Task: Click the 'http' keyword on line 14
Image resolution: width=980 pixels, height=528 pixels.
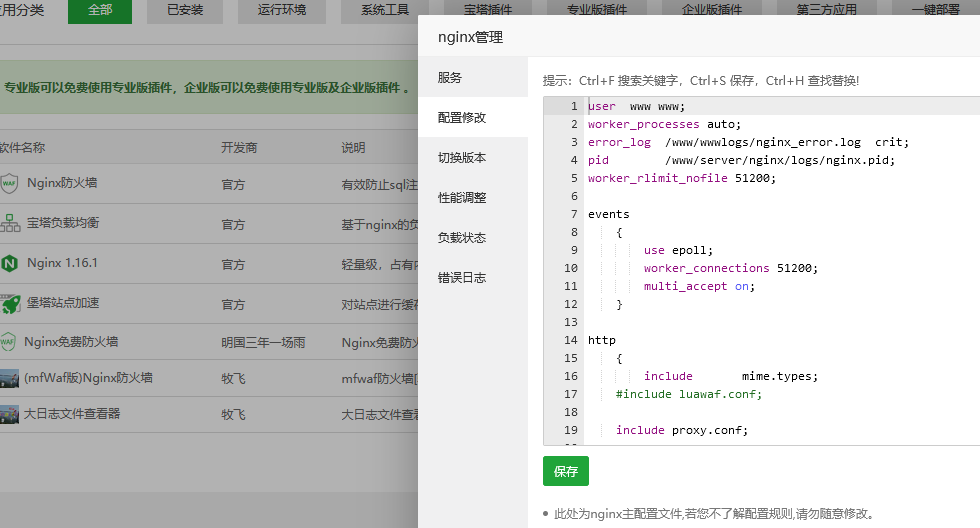Action: (x=602, y=341)
